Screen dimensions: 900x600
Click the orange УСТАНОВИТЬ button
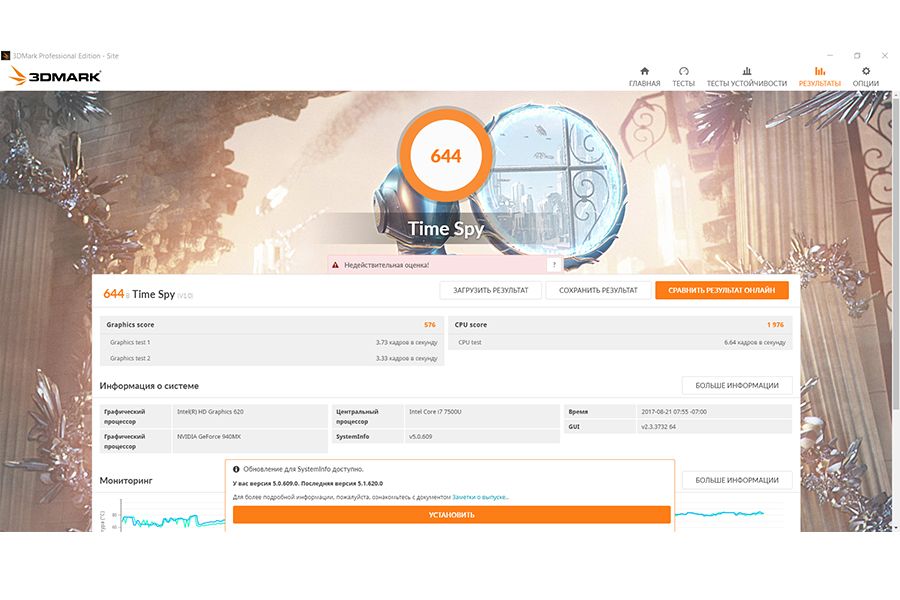(x=452, y=515)
